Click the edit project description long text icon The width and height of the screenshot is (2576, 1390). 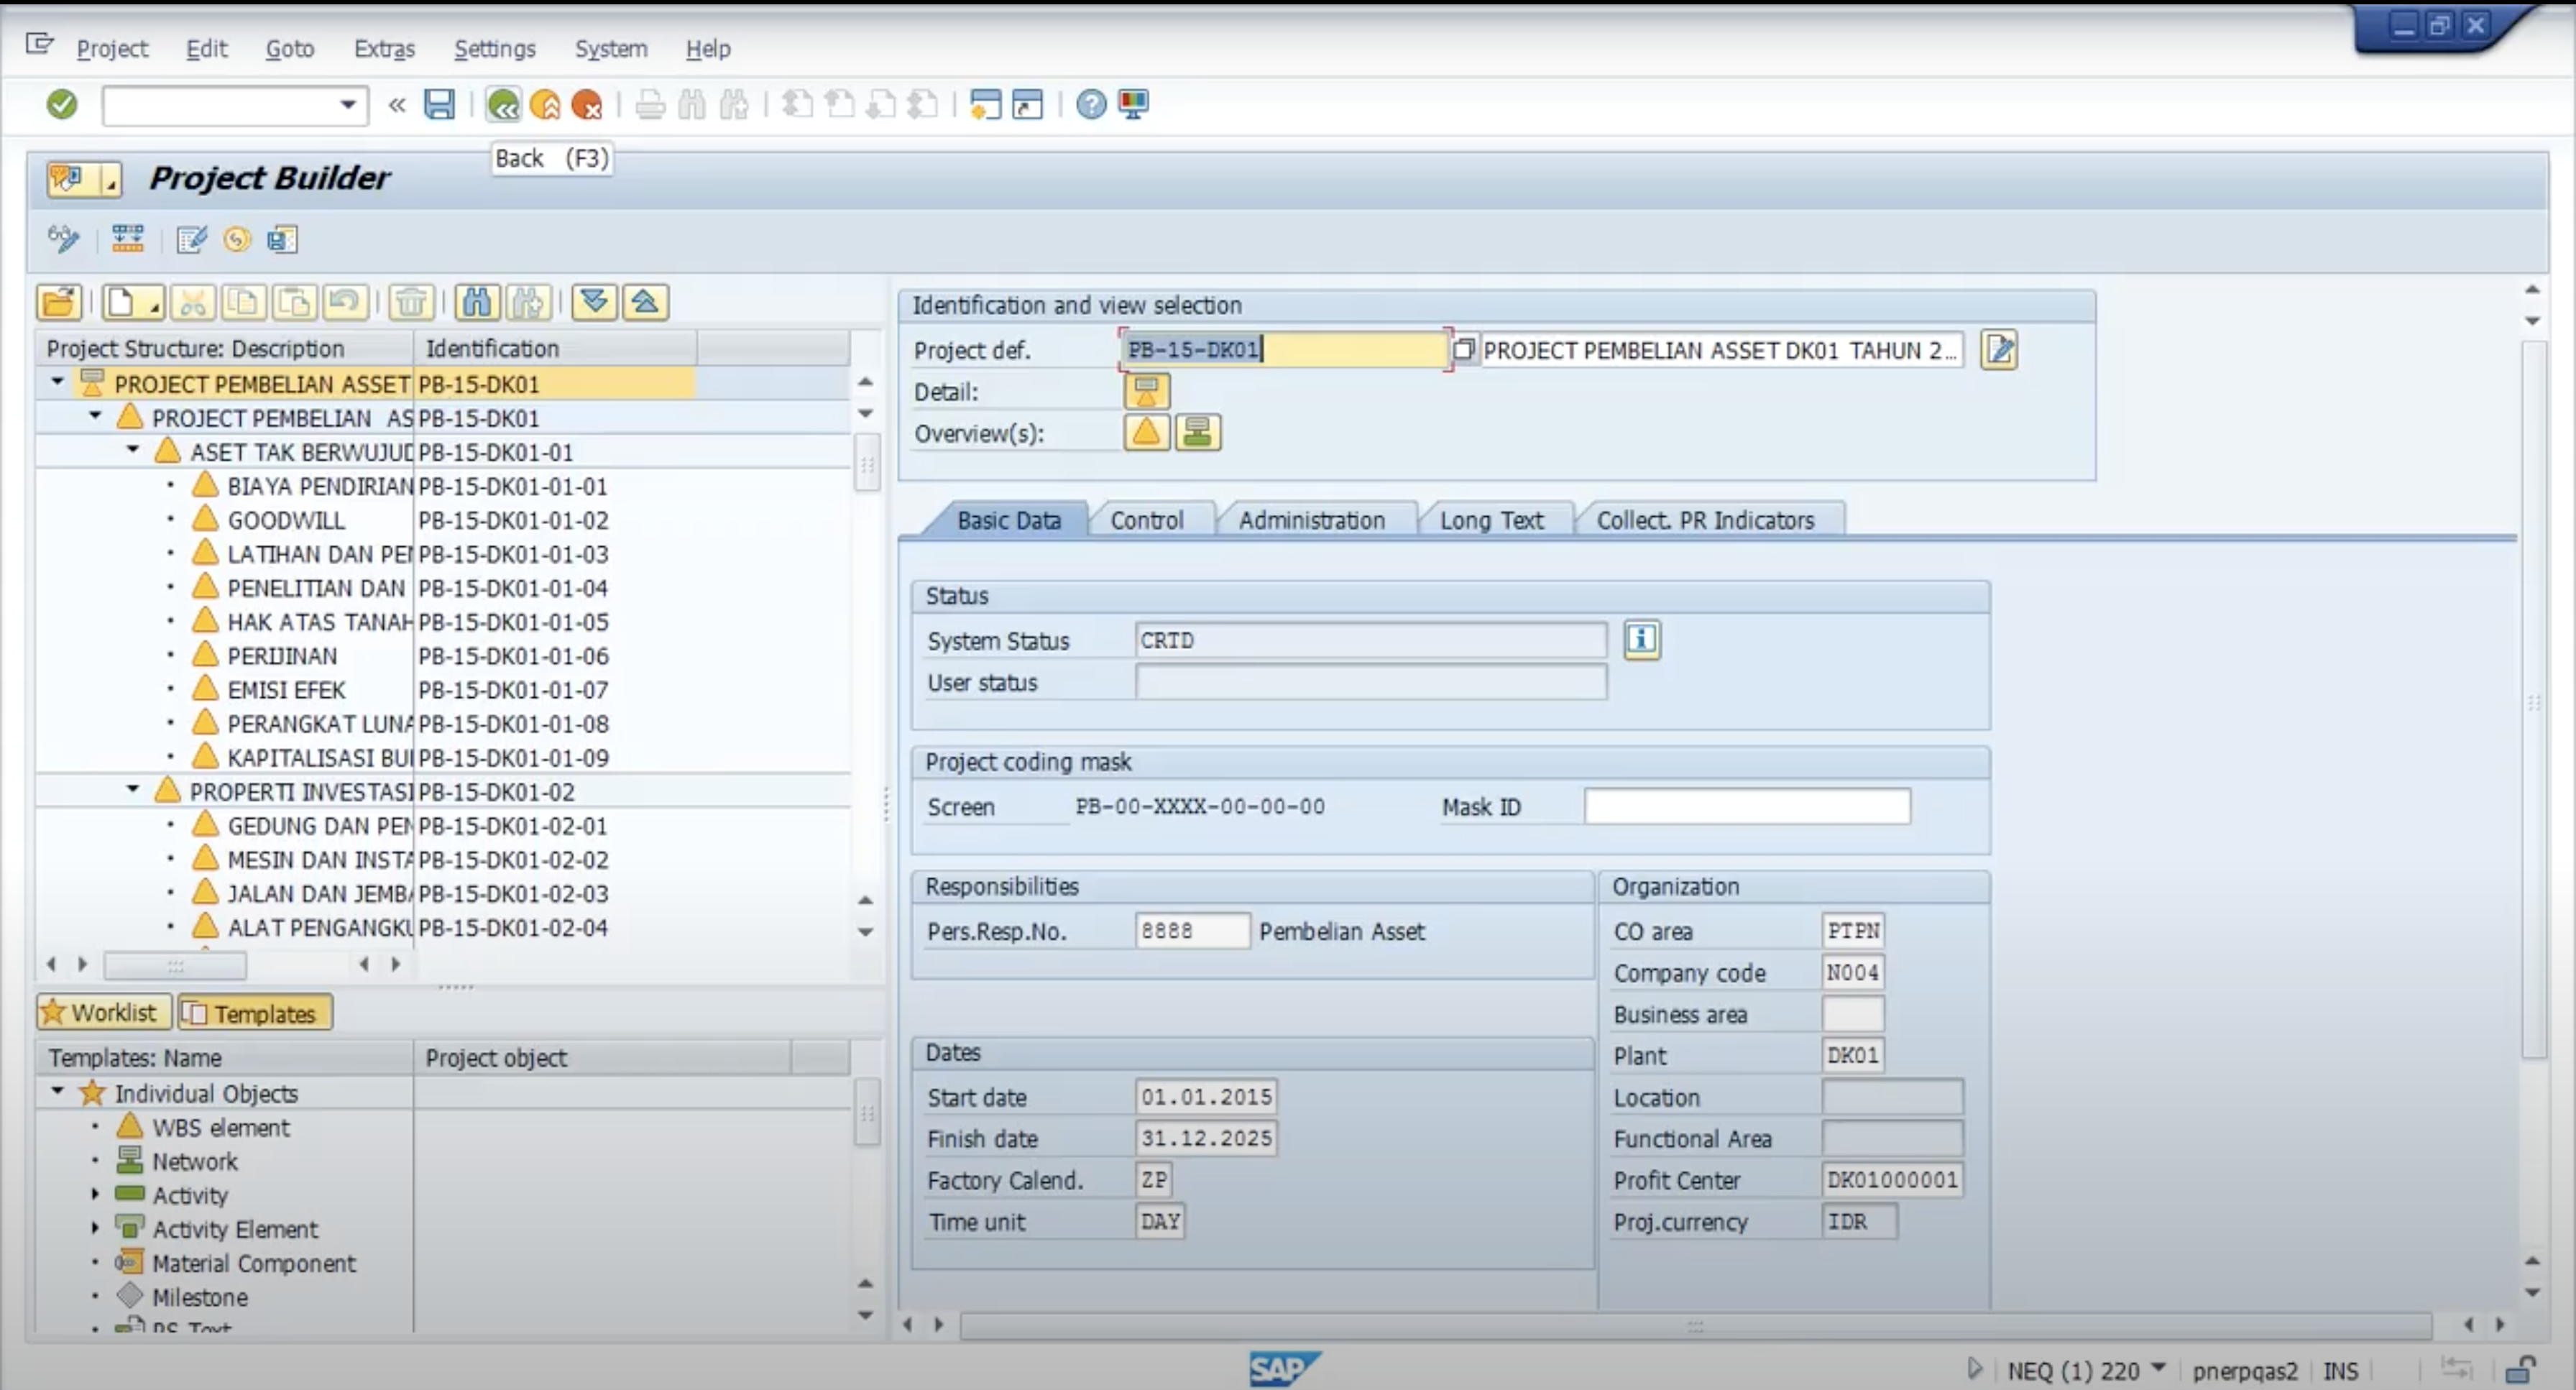click(x=1998, y=350)
